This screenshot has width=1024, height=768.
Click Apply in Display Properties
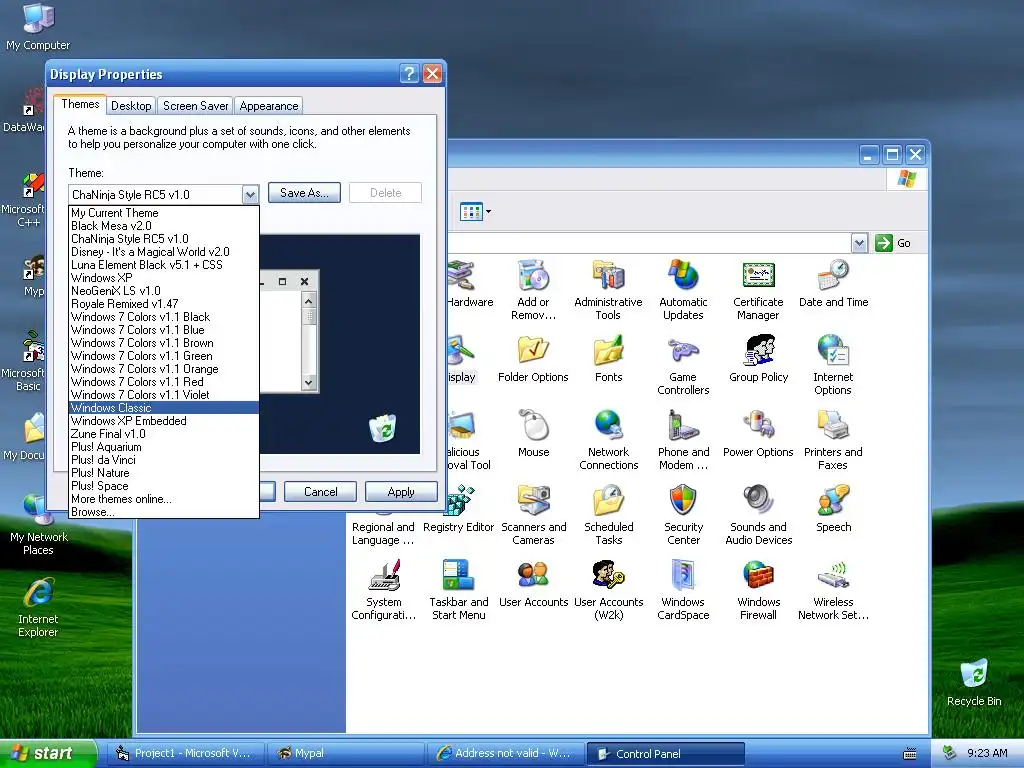click(x=401, y=492)
